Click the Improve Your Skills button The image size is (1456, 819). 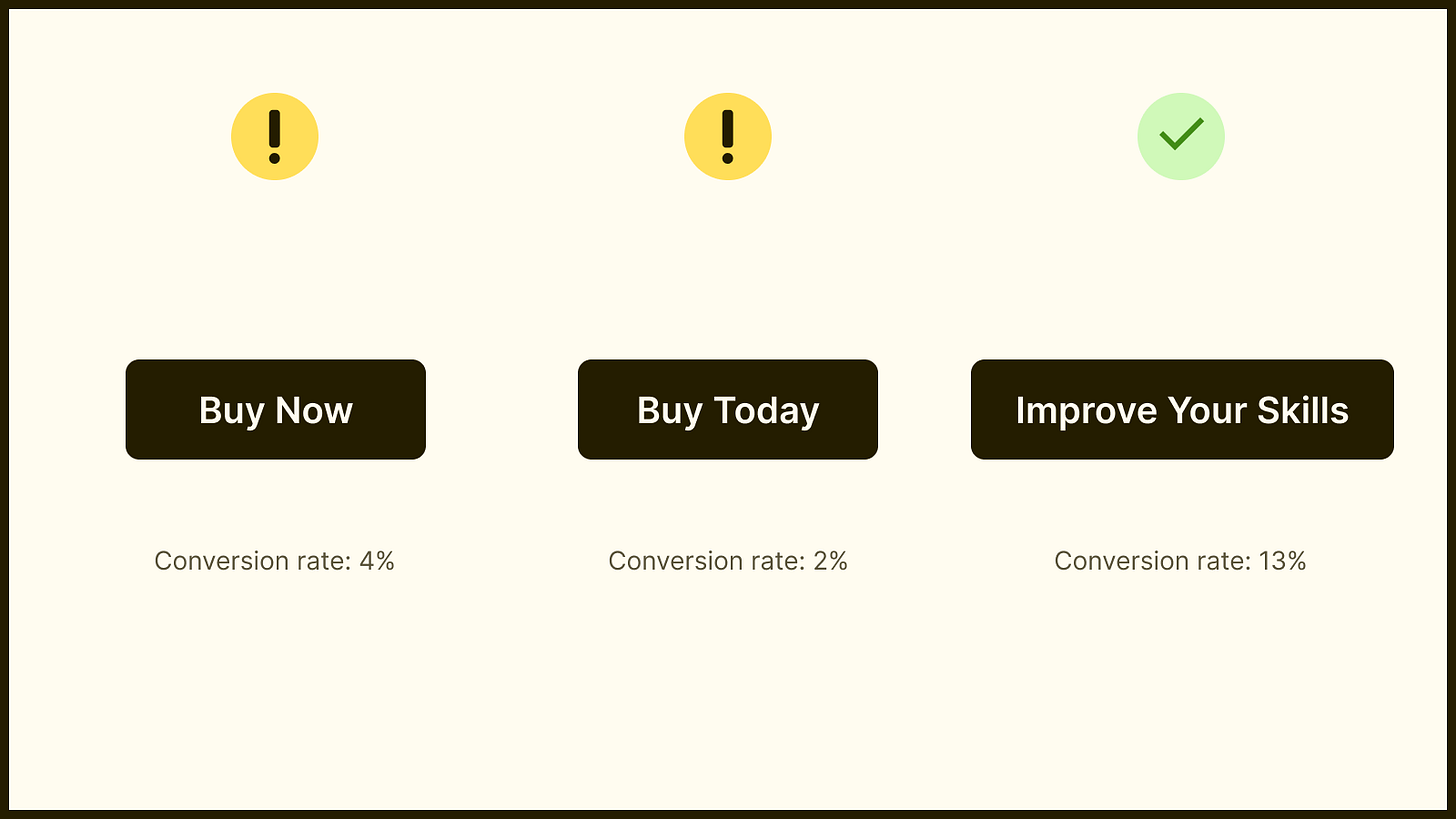click(1182, 410)
